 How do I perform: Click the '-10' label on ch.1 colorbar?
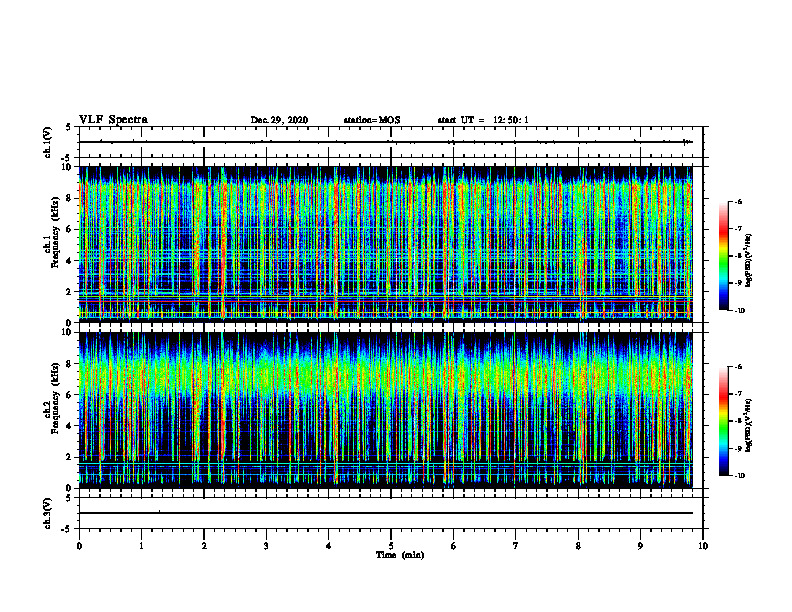coord(740,311)
